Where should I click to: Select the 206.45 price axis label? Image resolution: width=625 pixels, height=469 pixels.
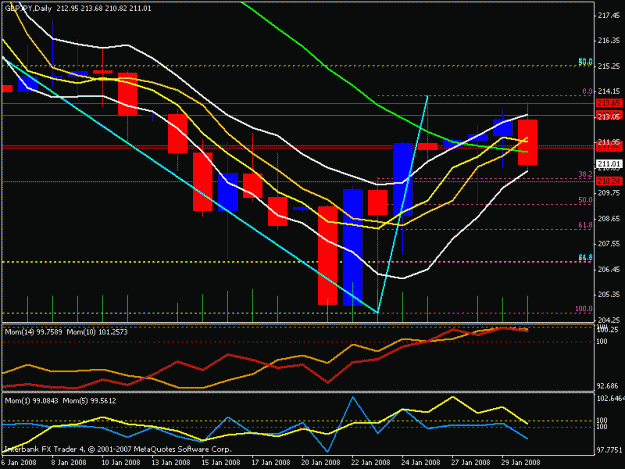[609, 269]
